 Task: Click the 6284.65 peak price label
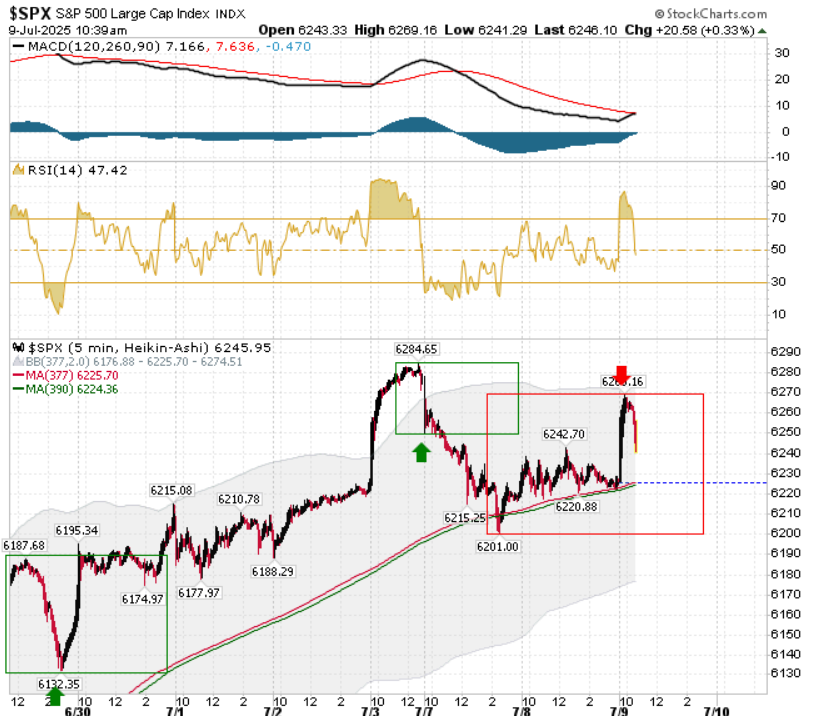coord(416,349)
